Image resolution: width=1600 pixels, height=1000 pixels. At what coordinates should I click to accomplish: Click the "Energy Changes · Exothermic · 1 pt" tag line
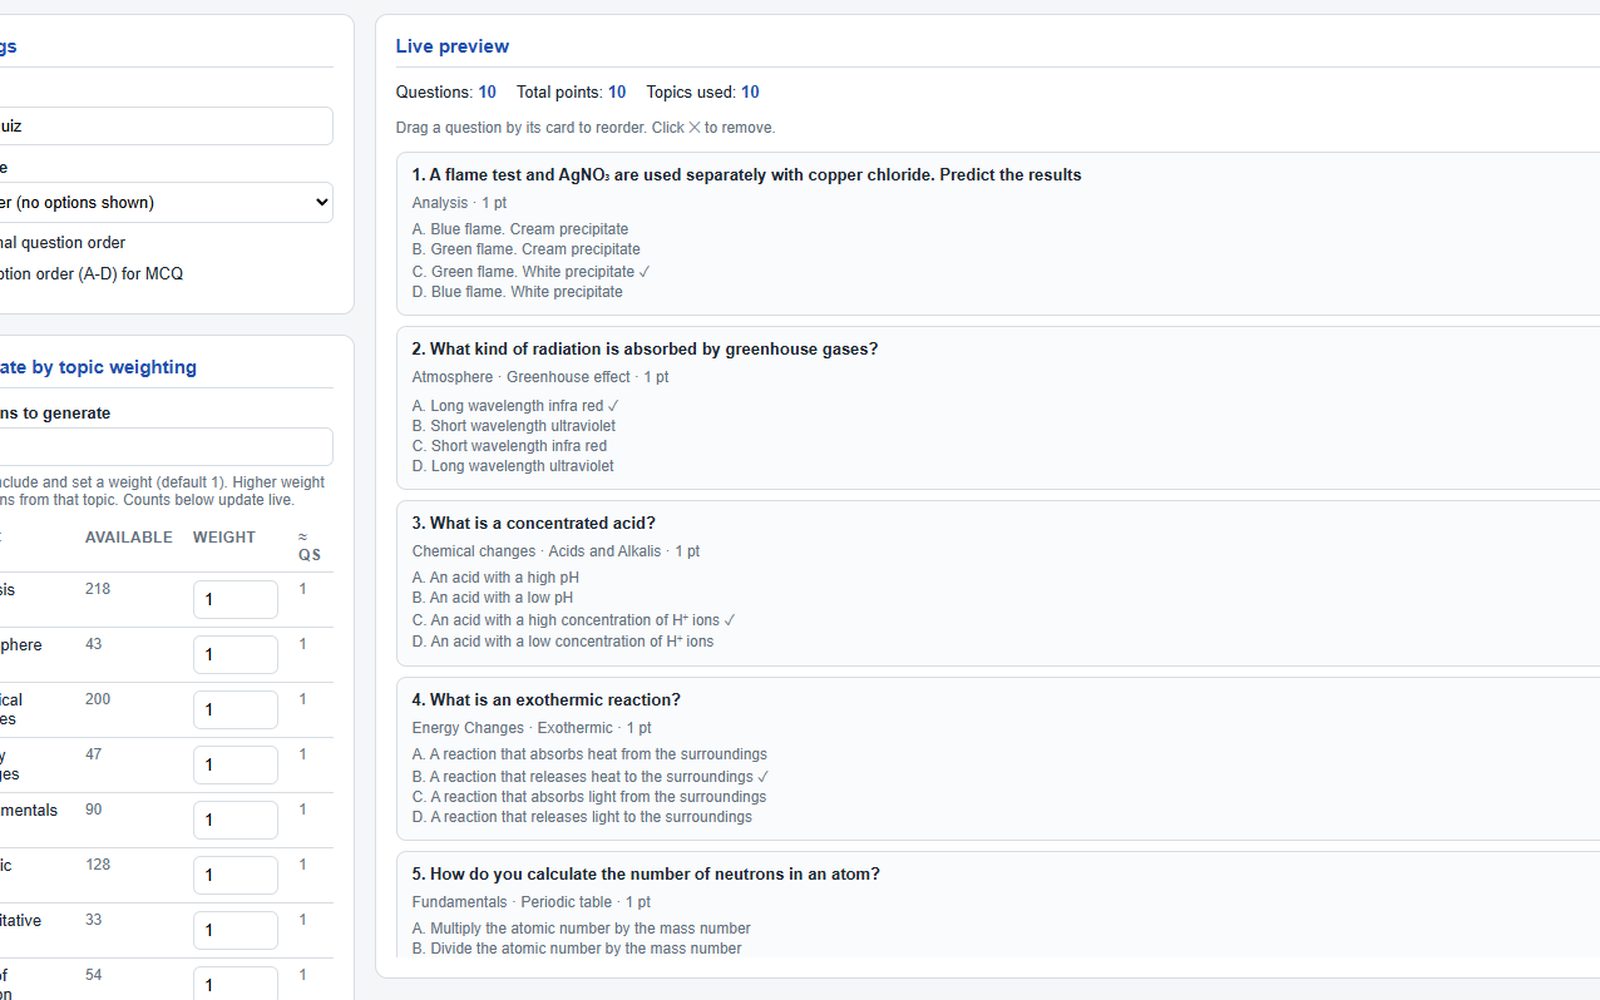pyautogui.click(x=531, y=728)
